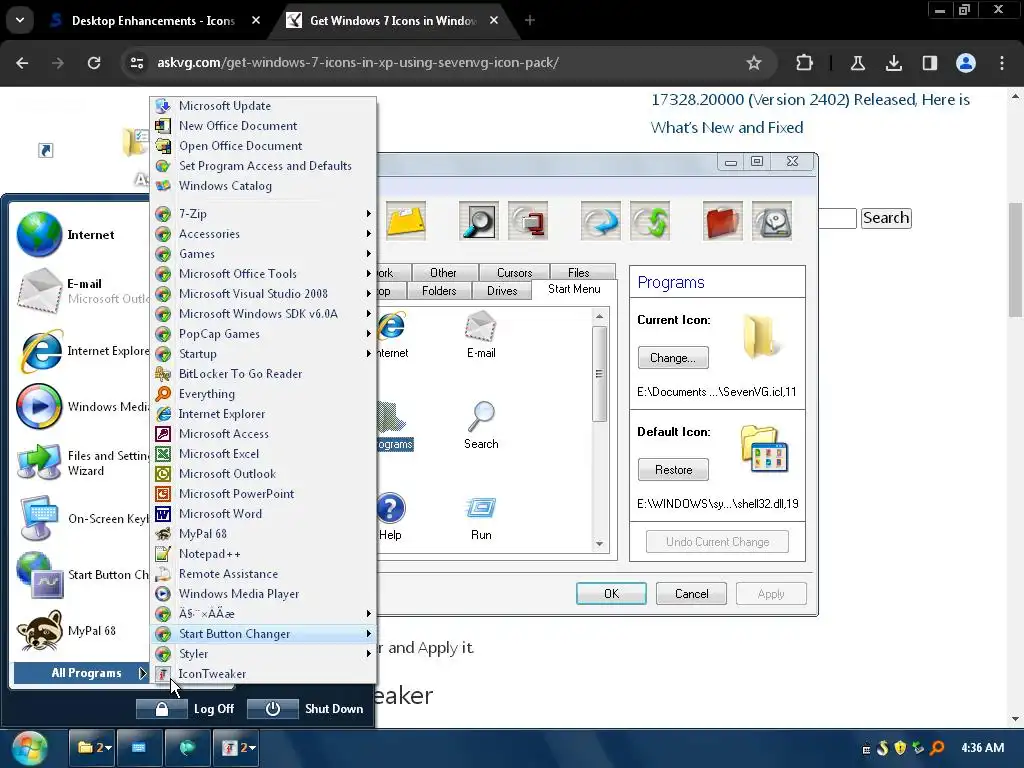Click the Start Menu icon list scrollbar thumb
Image resolution: width=1024 pixels, height=768 pixels.
599,374
